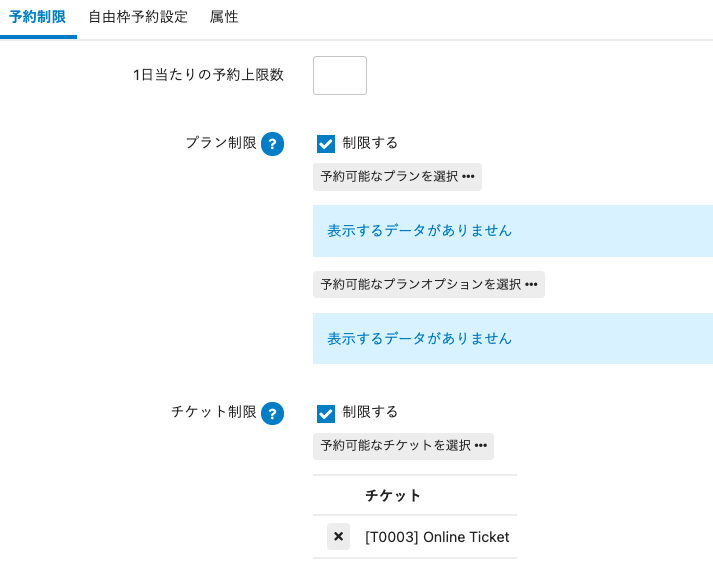
Task: Open the 予約可能なプランを選択 picker
Action: (397, 177)
